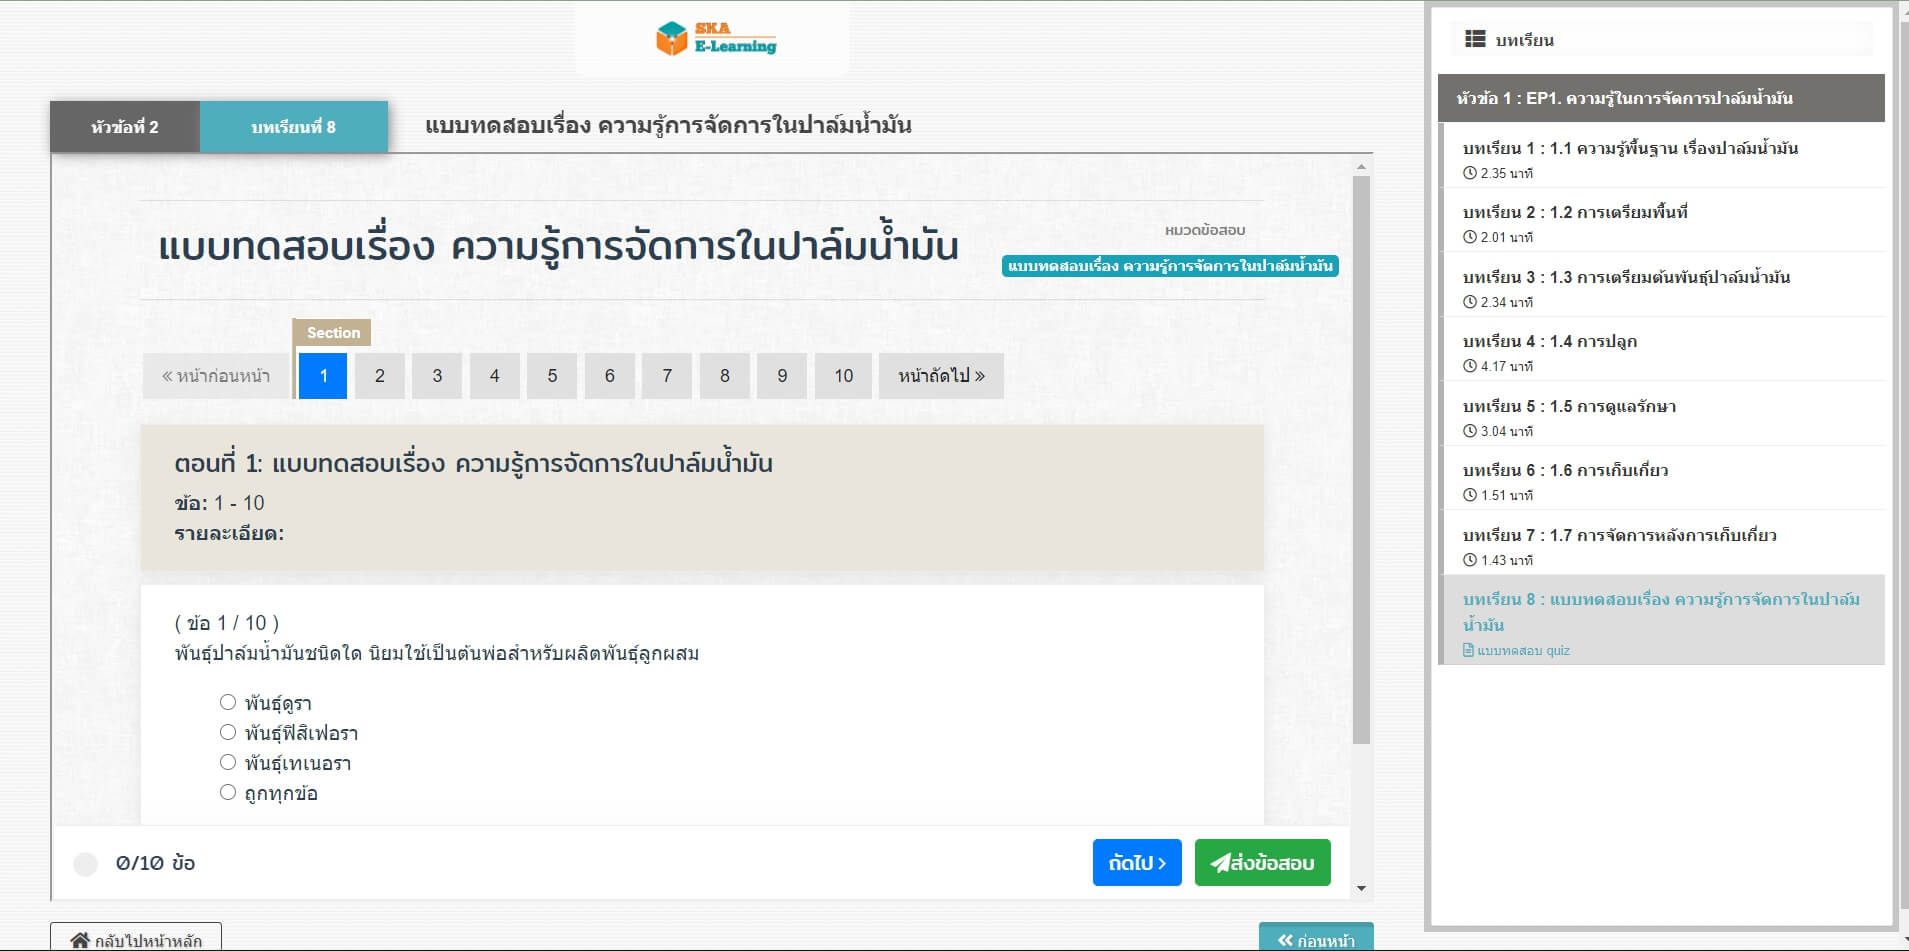Click the lessons list grid icon
Viewport: 1909px width, 951px height.
(1475, 39)
